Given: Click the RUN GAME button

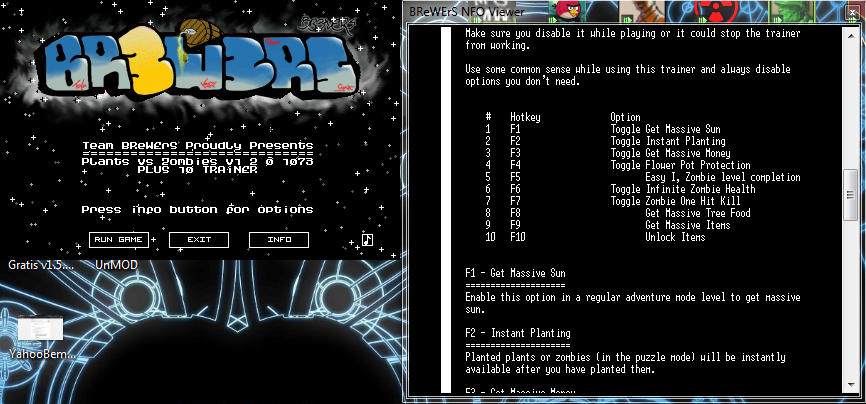Looking at the screenshot, I should click(x=119, y=240).
